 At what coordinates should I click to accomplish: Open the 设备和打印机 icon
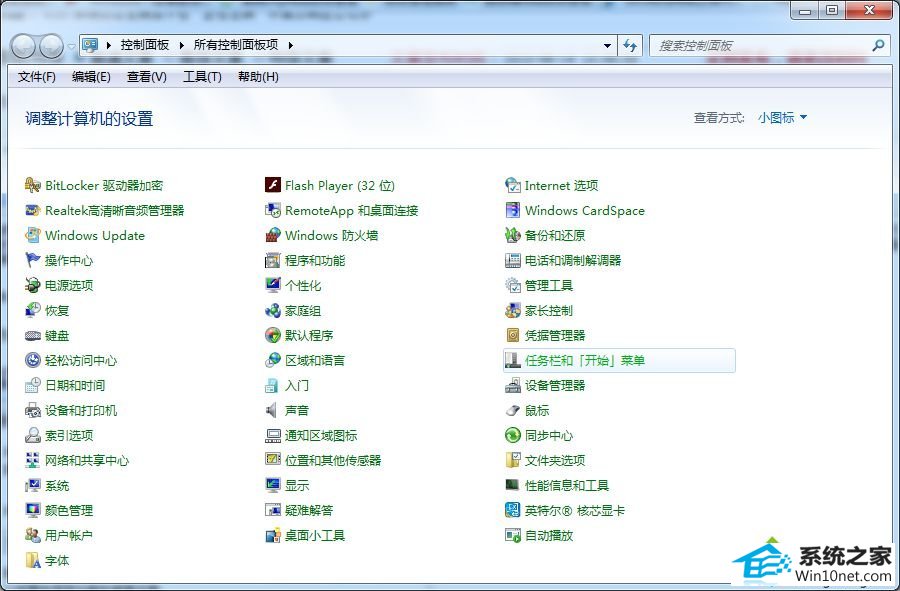coord(33,410)
